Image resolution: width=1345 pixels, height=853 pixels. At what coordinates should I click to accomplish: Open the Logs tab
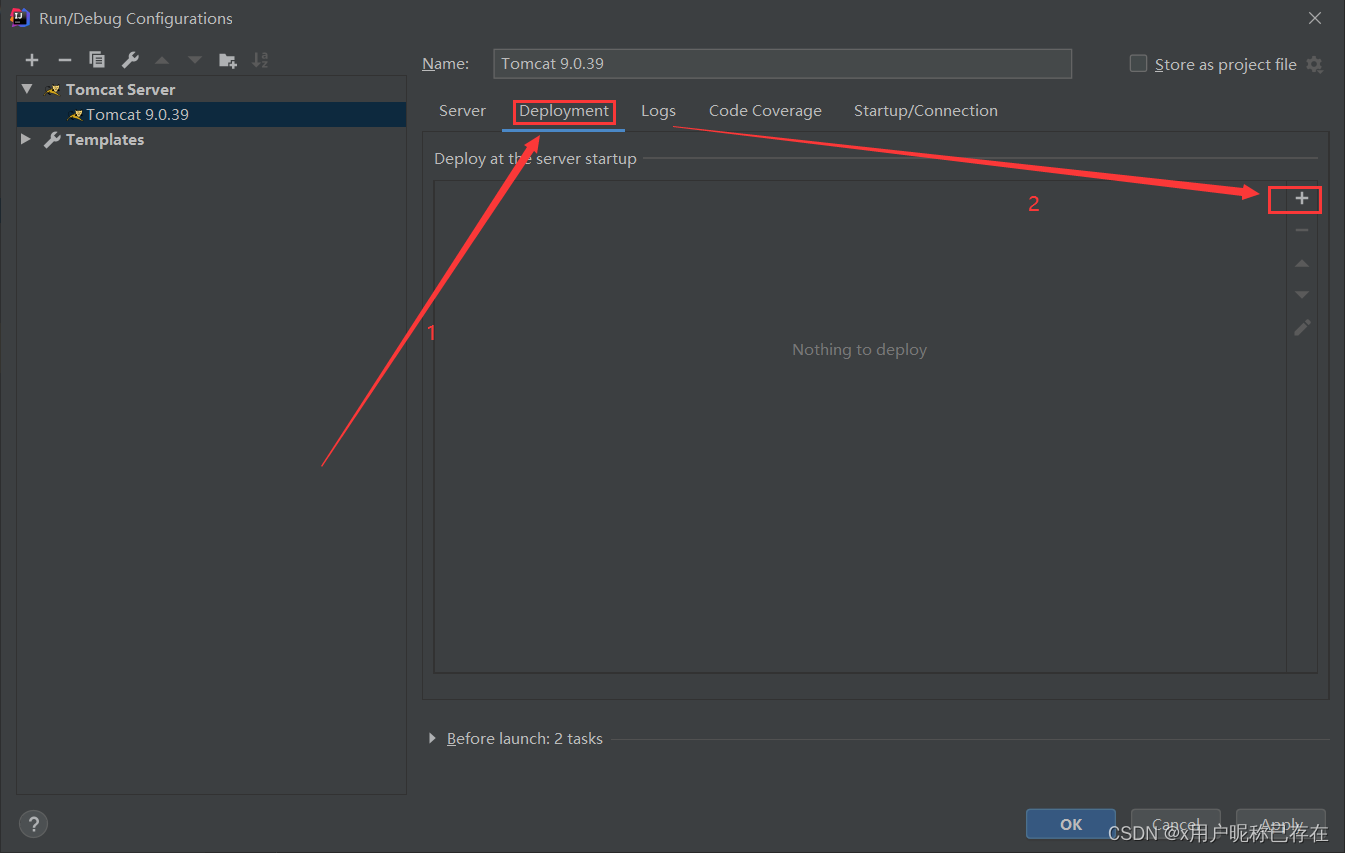(x=658, y=110)
